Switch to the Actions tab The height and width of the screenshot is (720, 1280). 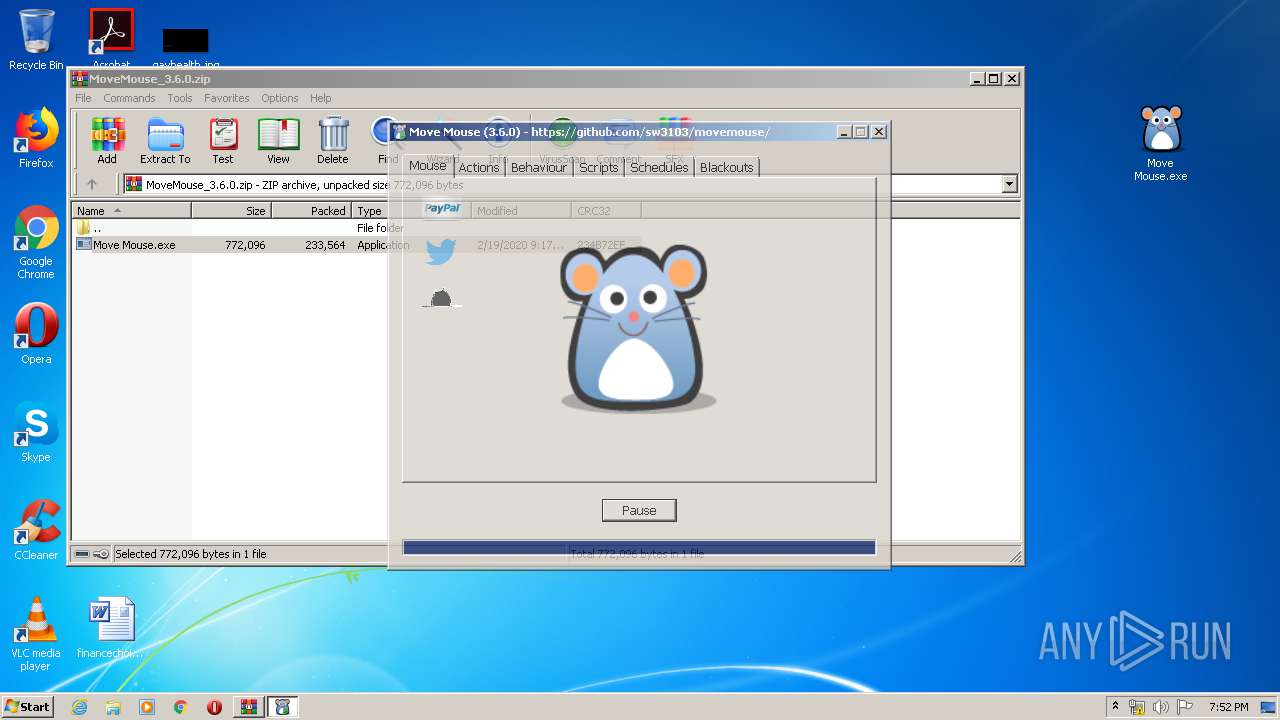(x=479, y=167)
